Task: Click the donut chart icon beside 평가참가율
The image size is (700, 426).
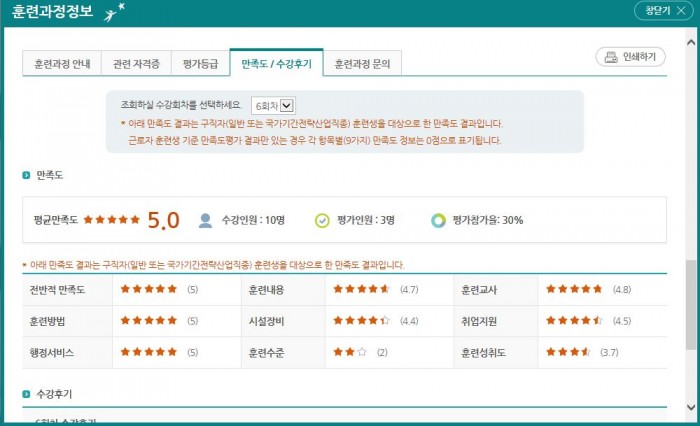Action: point(438,220)
